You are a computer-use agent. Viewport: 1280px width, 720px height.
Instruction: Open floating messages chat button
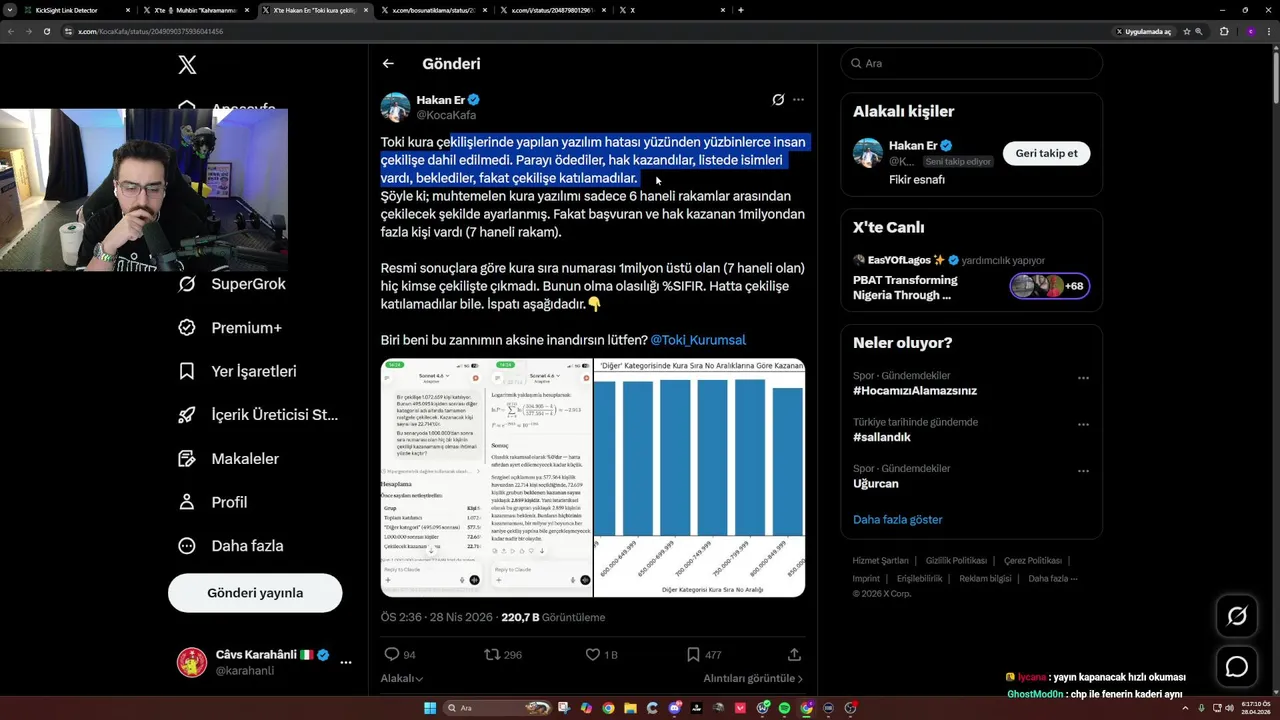(x=1237, y=667)
